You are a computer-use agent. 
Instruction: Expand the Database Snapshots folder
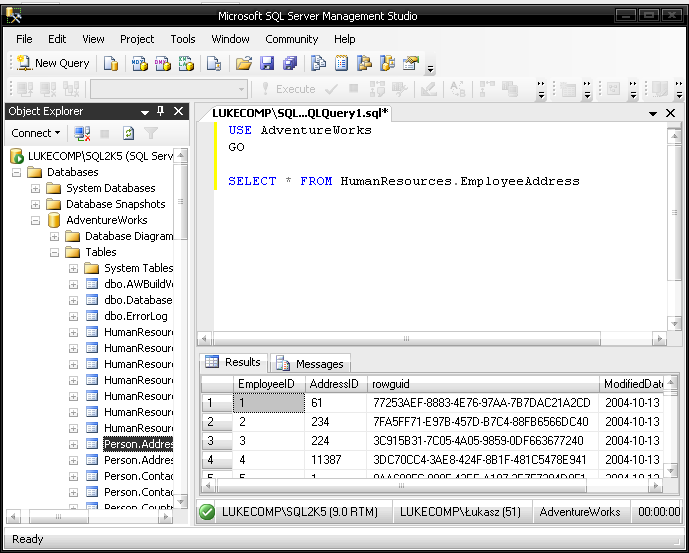[x=35, y=204]
